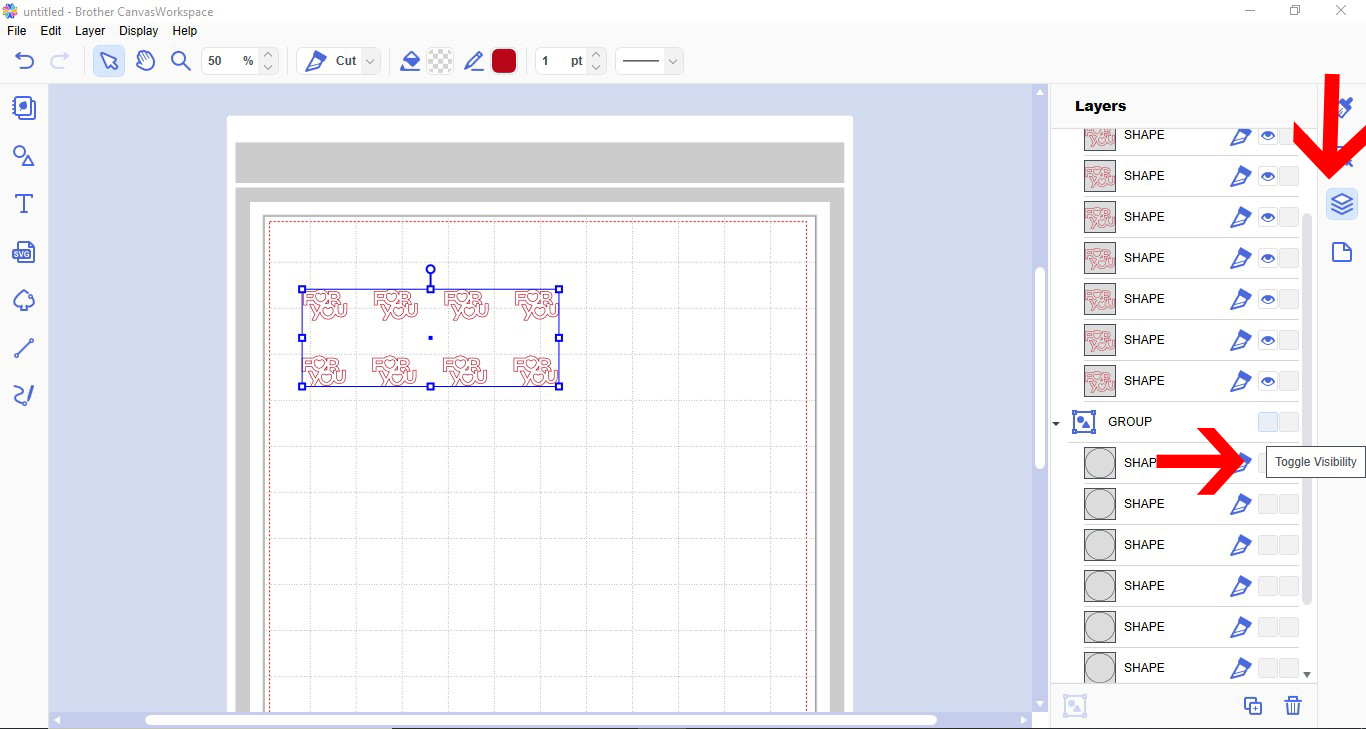Click the group layers button at panel bottom
Image resolution: width=1366 pixels, height=729 pixels.
click(1075, 706)
